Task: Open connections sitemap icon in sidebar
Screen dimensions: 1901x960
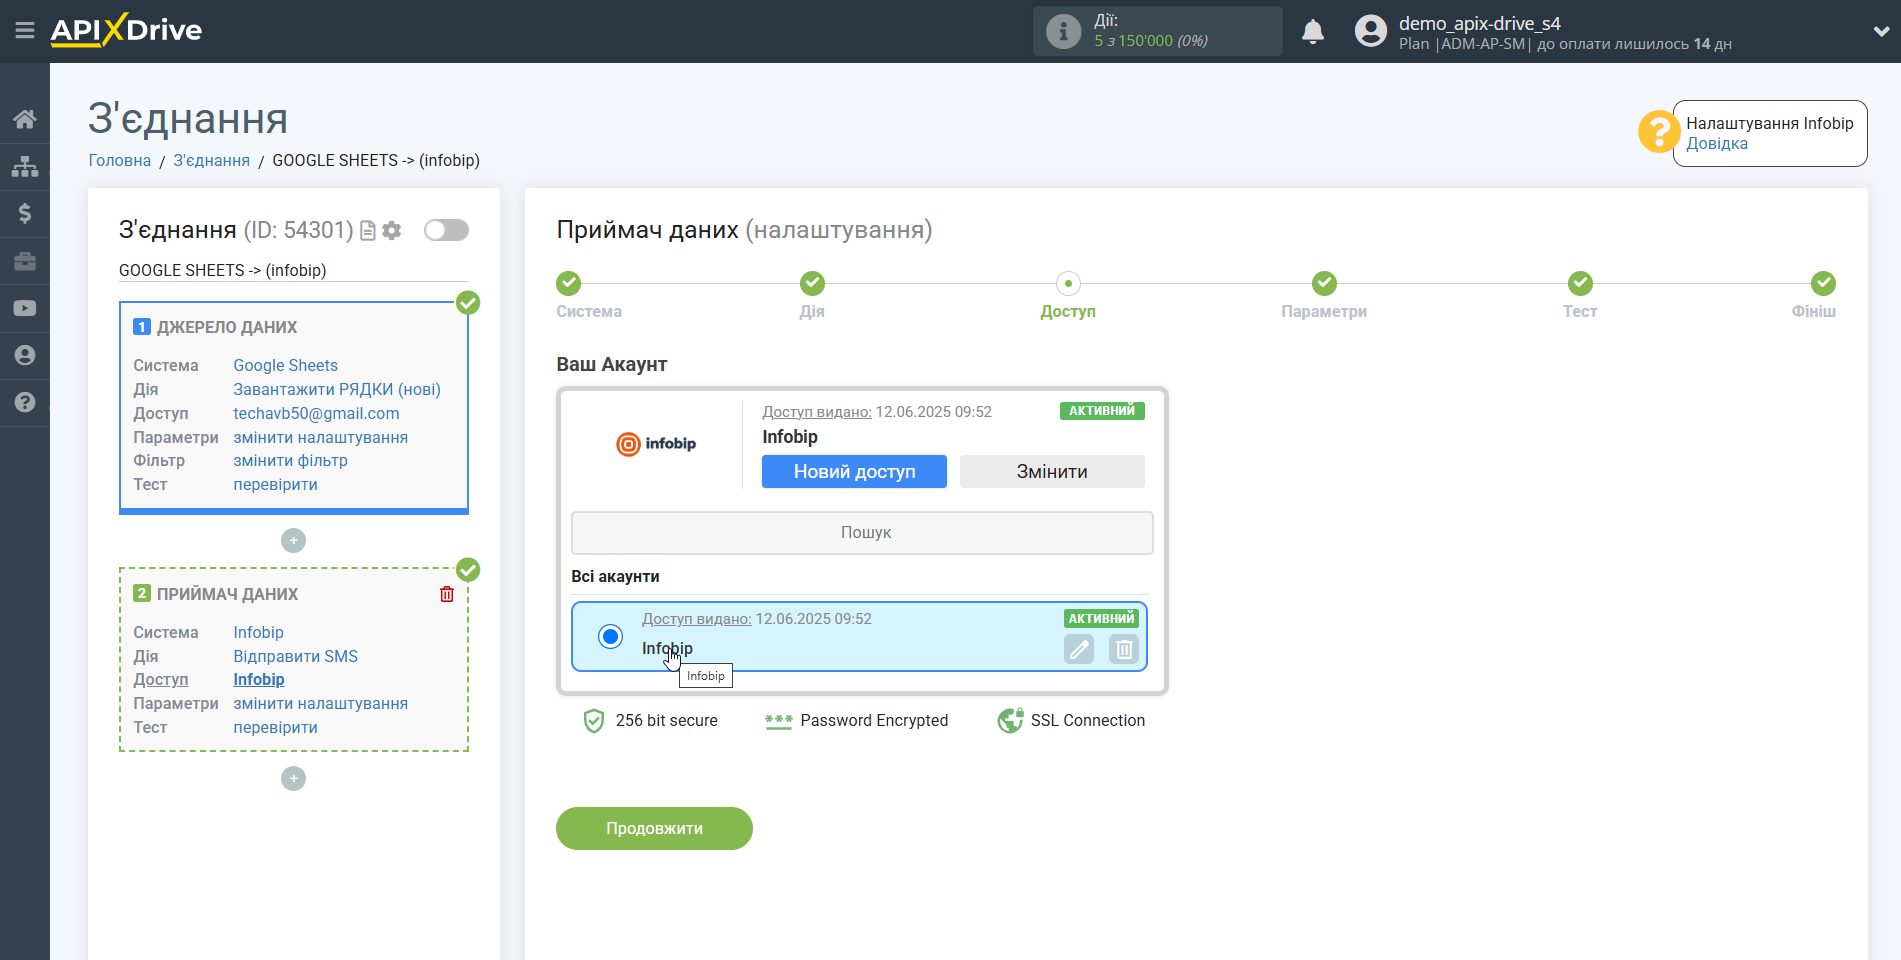Action: [25, 166]
